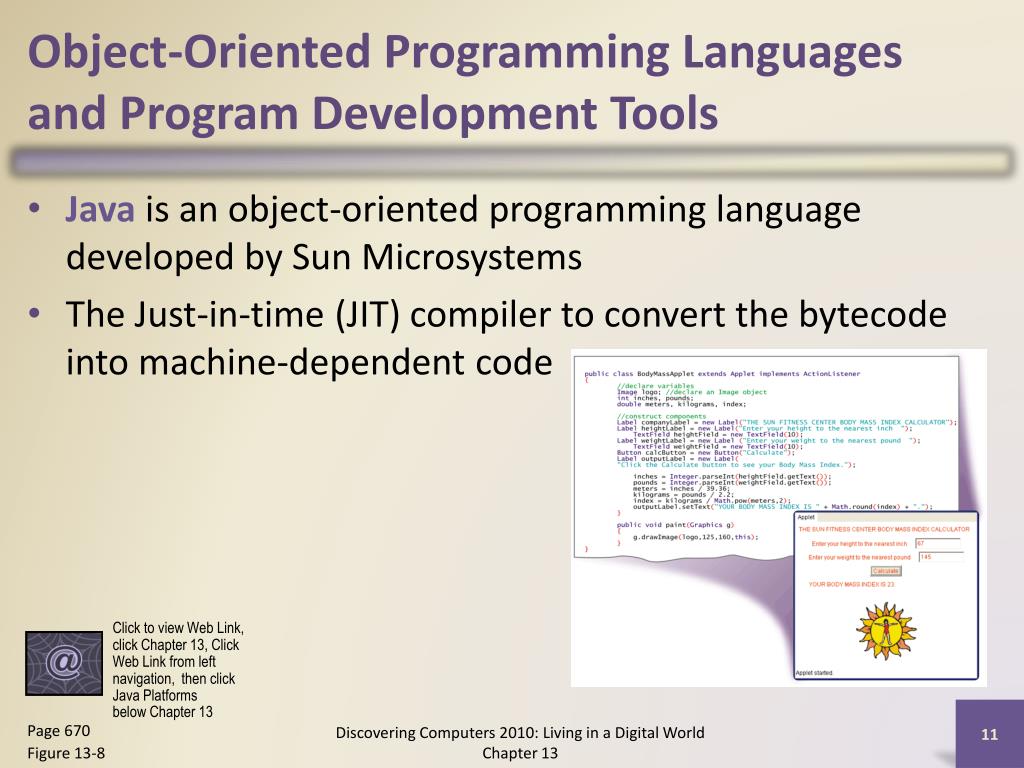Click the Java code listing image
This screenshot has width=1024, height=768.
coord(766,457)
